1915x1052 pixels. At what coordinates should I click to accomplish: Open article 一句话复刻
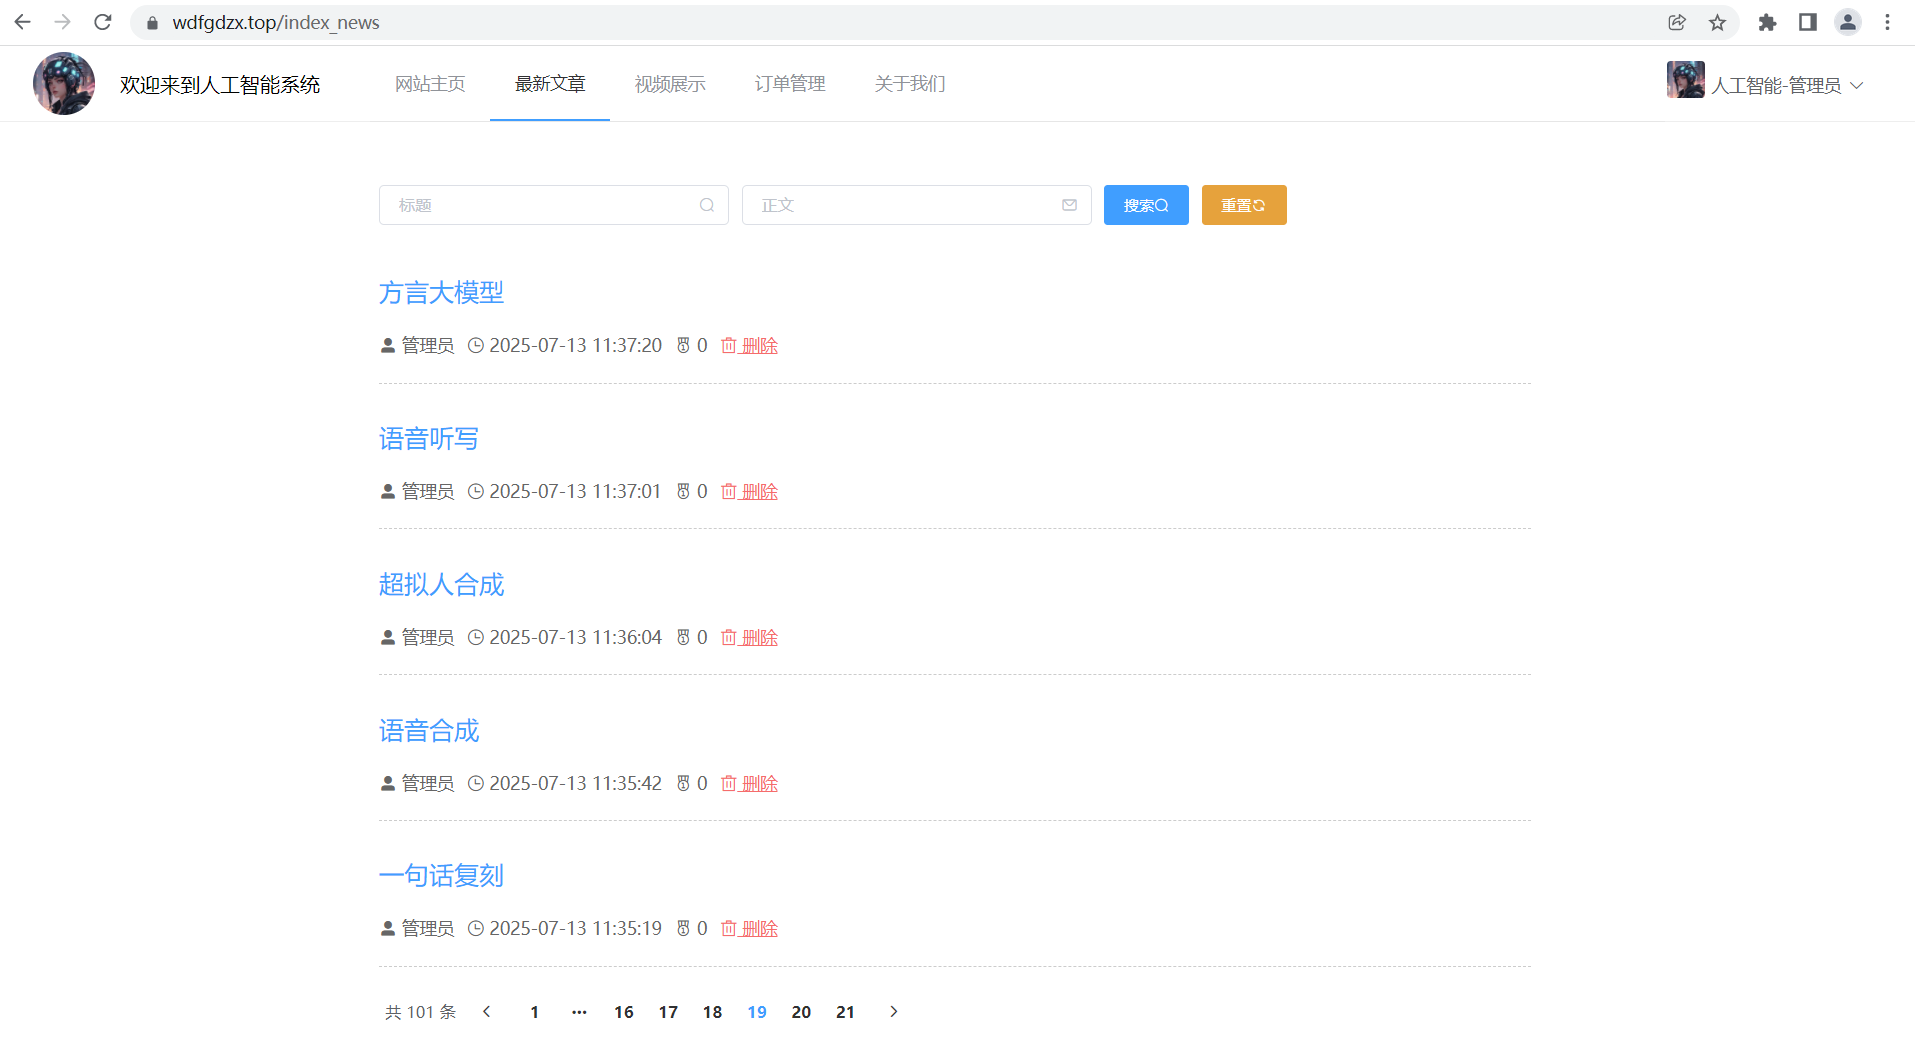(x=441, y=876)
